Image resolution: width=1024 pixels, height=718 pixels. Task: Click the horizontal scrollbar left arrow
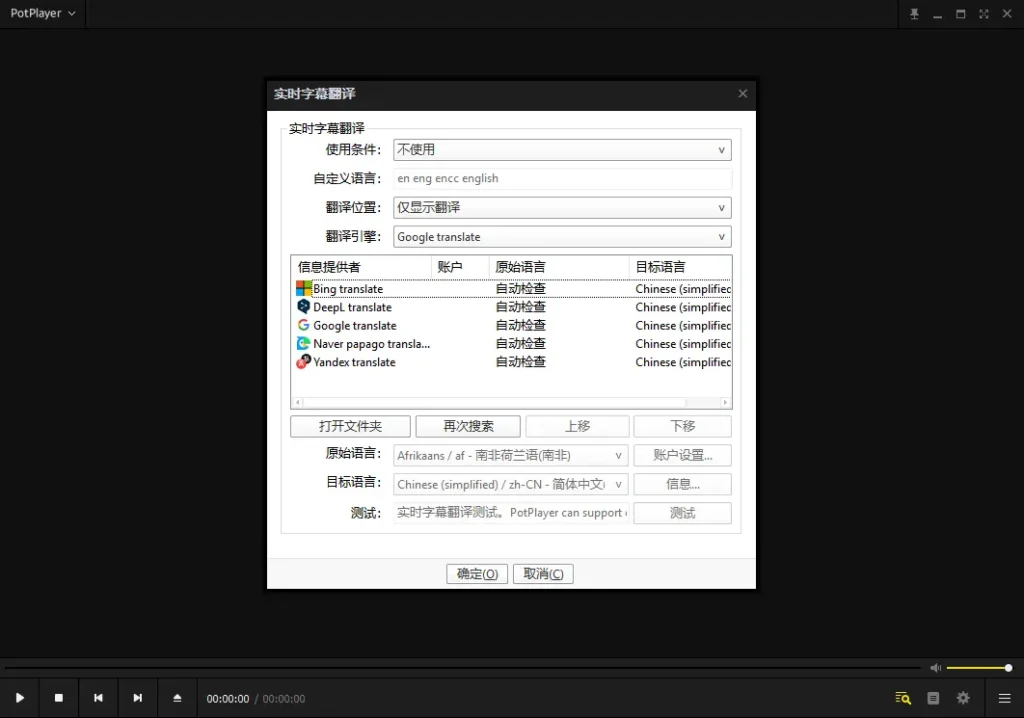tap(298, 402)
